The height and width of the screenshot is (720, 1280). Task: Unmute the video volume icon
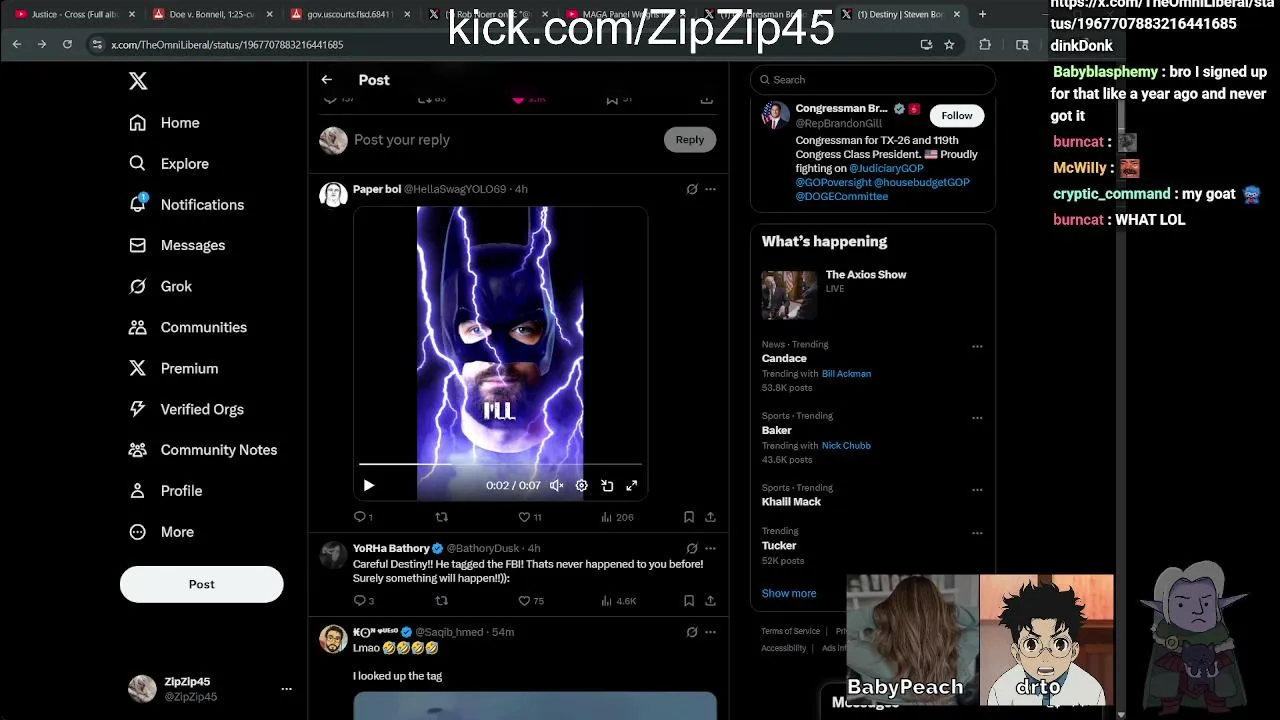[x=556, y=486]
